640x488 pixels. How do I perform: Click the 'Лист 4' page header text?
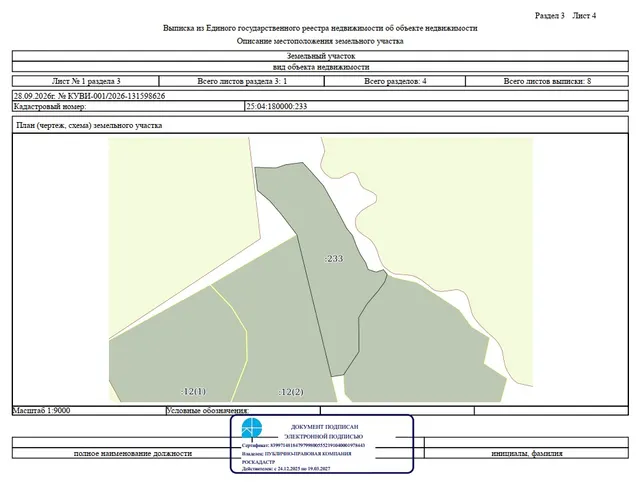(x=584, y=16)
